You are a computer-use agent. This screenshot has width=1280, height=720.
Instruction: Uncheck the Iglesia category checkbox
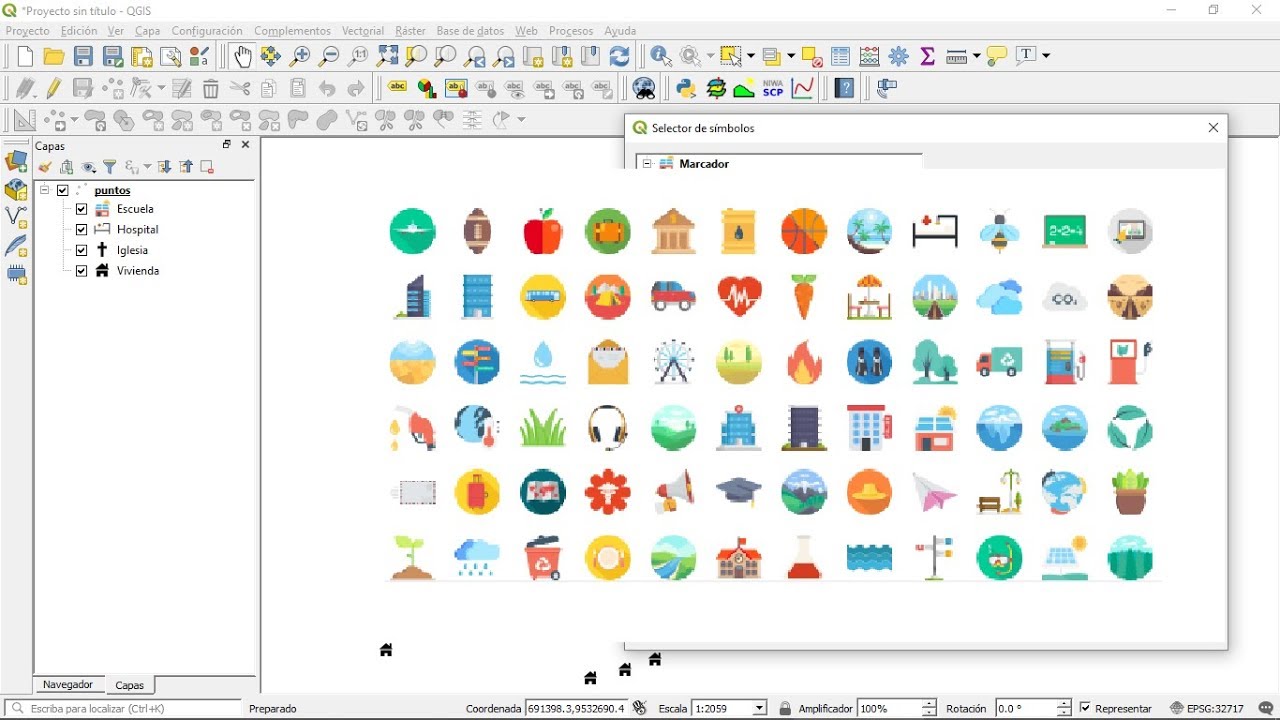coord(82,250)
